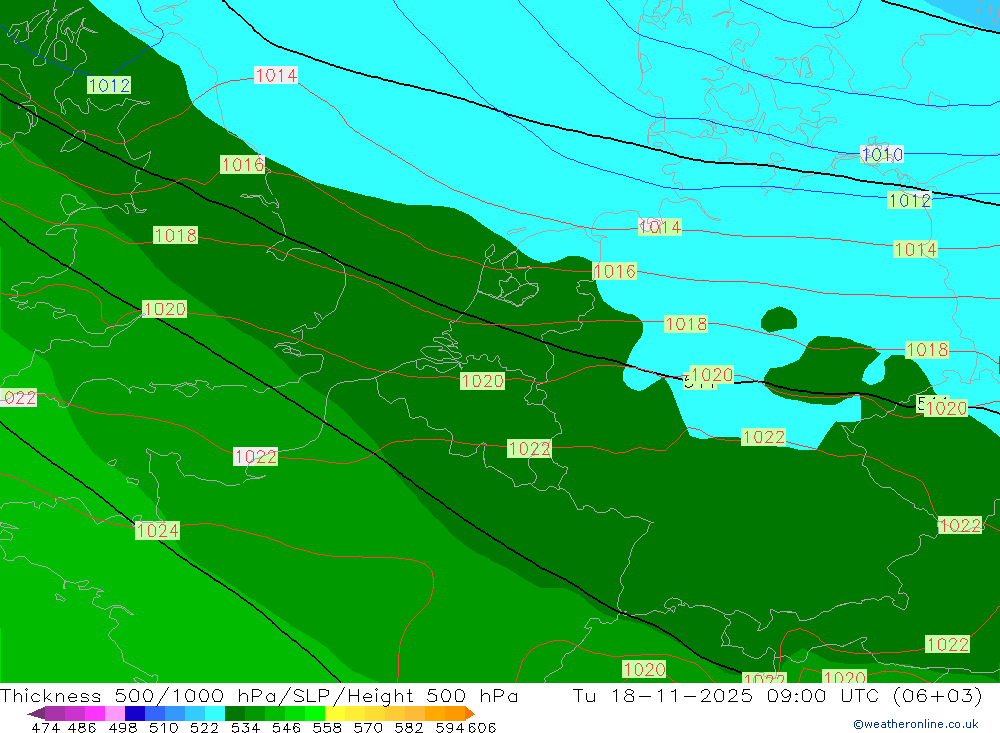
Task: Pick the bright yellow legend swatch
Action: pyautogui.click(x=335, y=713)
